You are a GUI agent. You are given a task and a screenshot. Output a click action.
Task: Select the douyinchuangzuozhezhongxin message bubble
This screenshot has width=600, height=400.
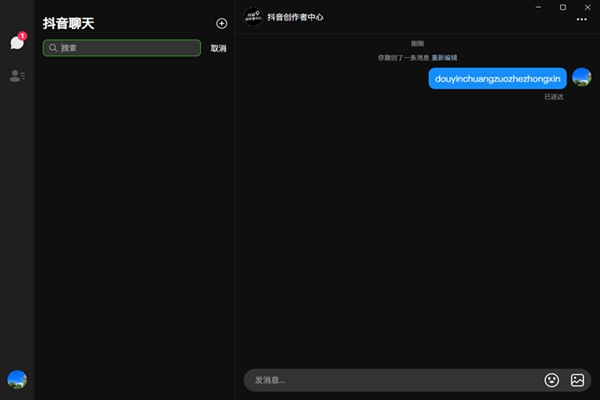click(498, 78)
